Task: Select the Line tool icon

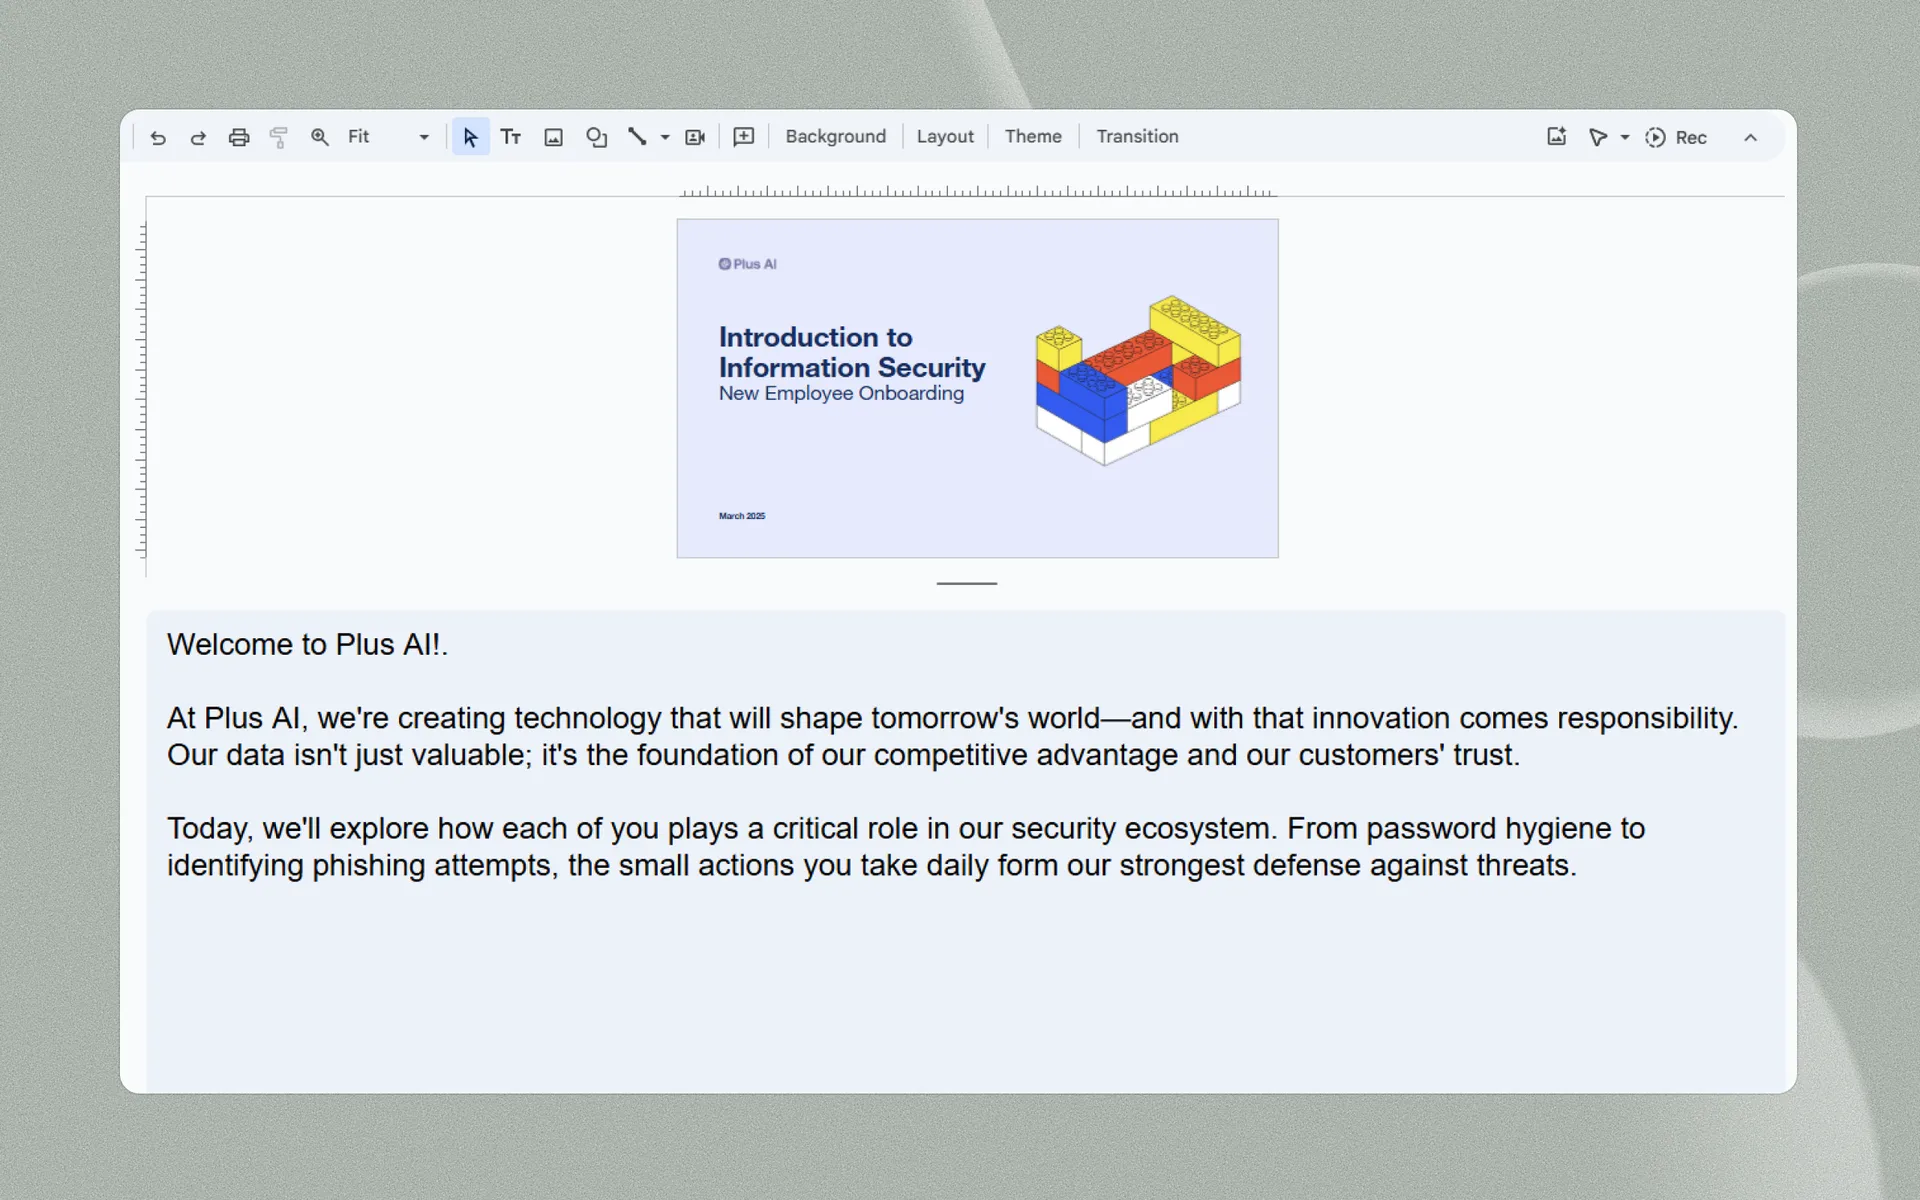Action: (637, 137)
